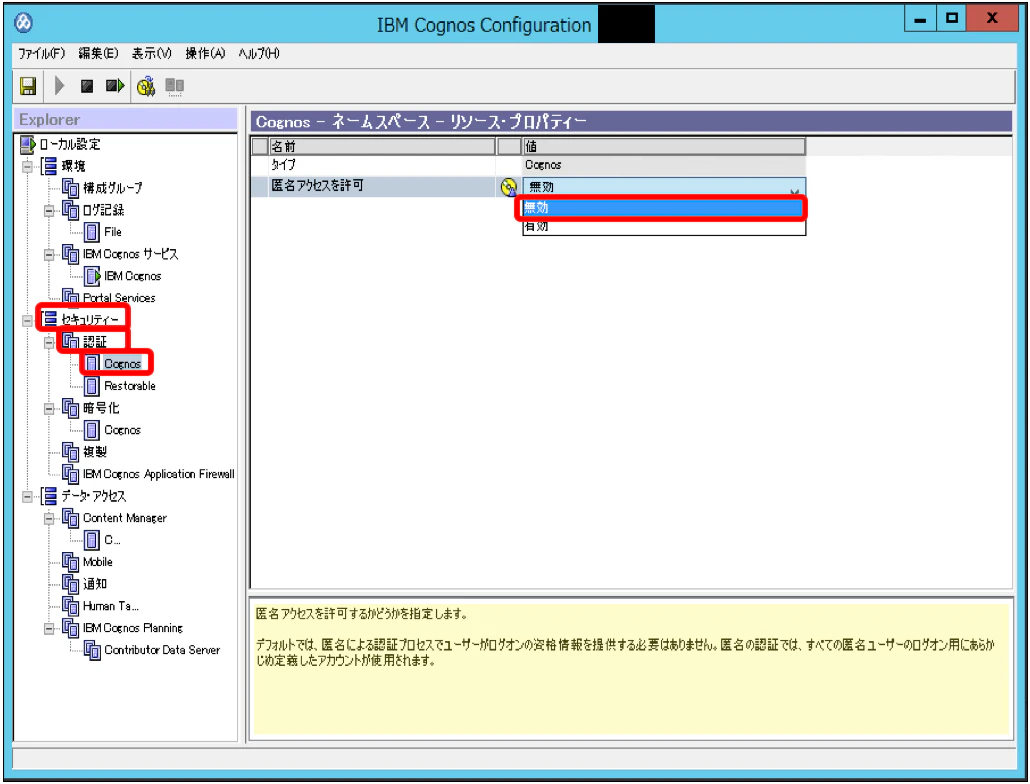Viewport: 1030px width, 784px height.
Task: Select Cognos namespace under 認証
Action: click(x=122, y=364)
